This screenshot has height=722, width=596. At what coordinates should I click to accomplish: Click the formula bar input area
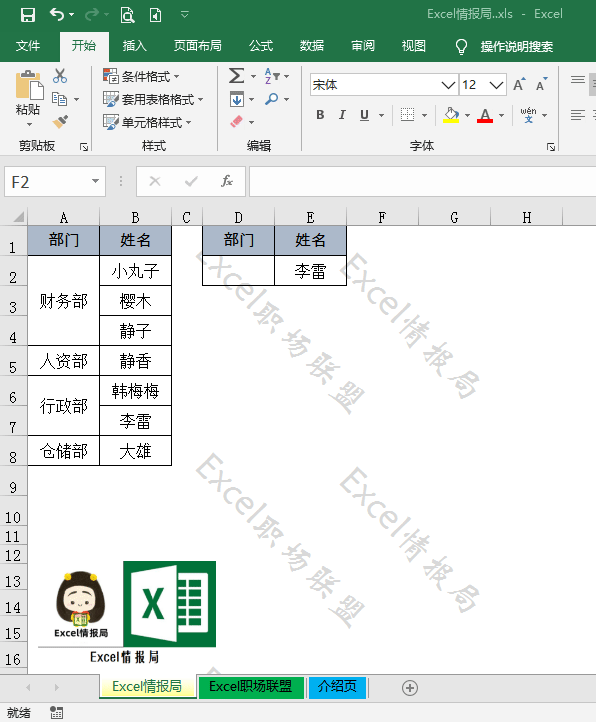[422, 181]
